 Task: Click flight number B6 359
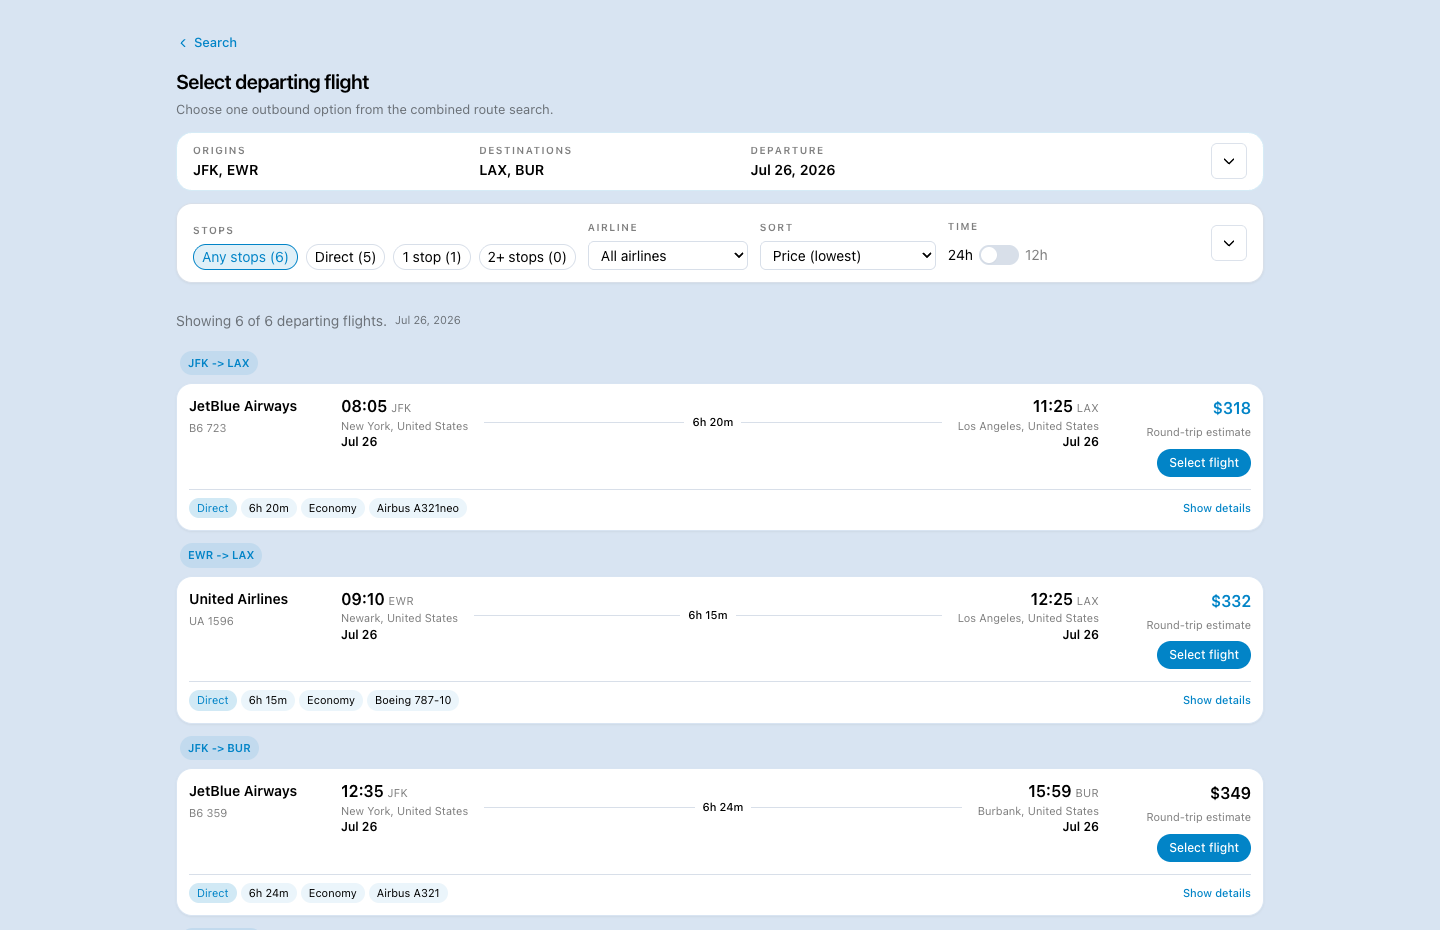[208, 813]
